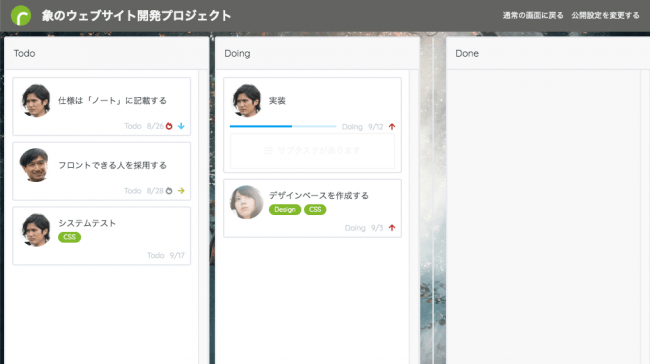Click red overdue clock icon on 8/26 card

click(169, 126)
